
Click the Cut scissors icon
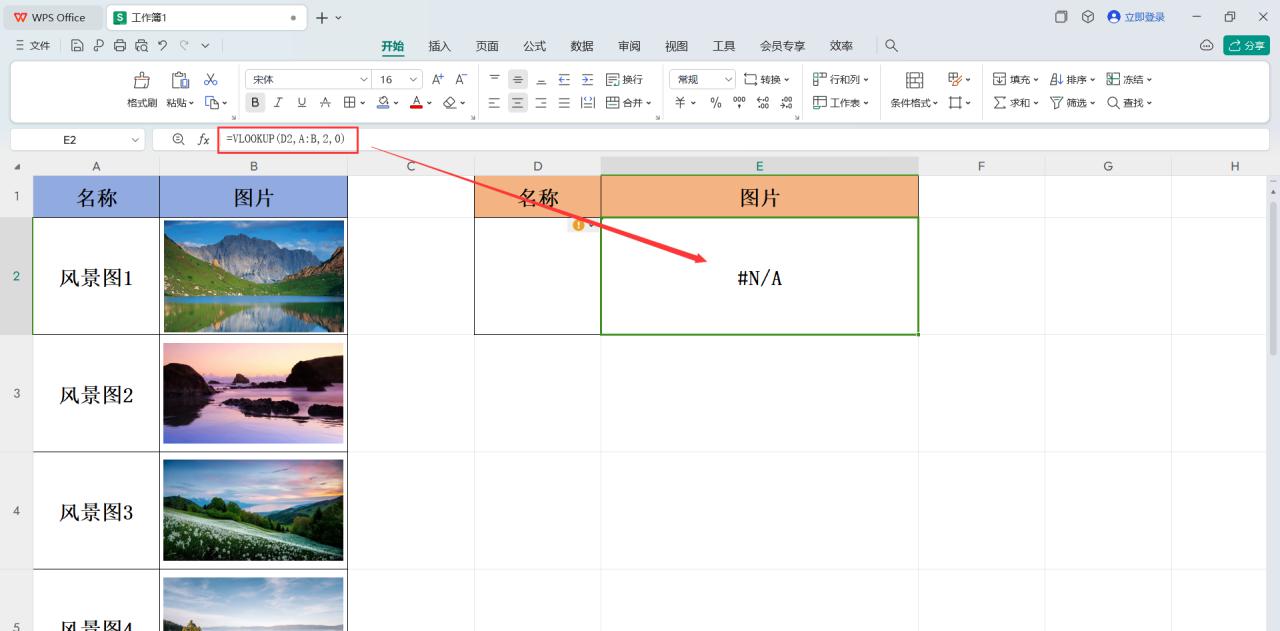pyautogui.click(x=211, y=80)
